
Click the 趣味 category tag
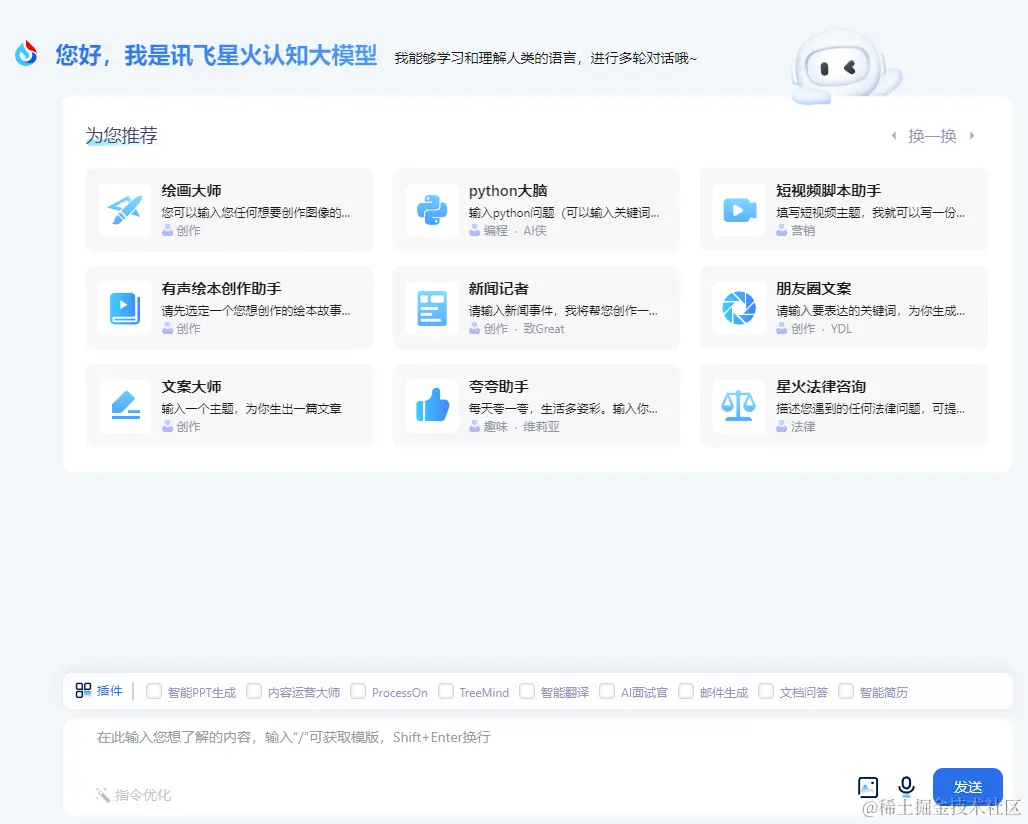tap(496, 427)
